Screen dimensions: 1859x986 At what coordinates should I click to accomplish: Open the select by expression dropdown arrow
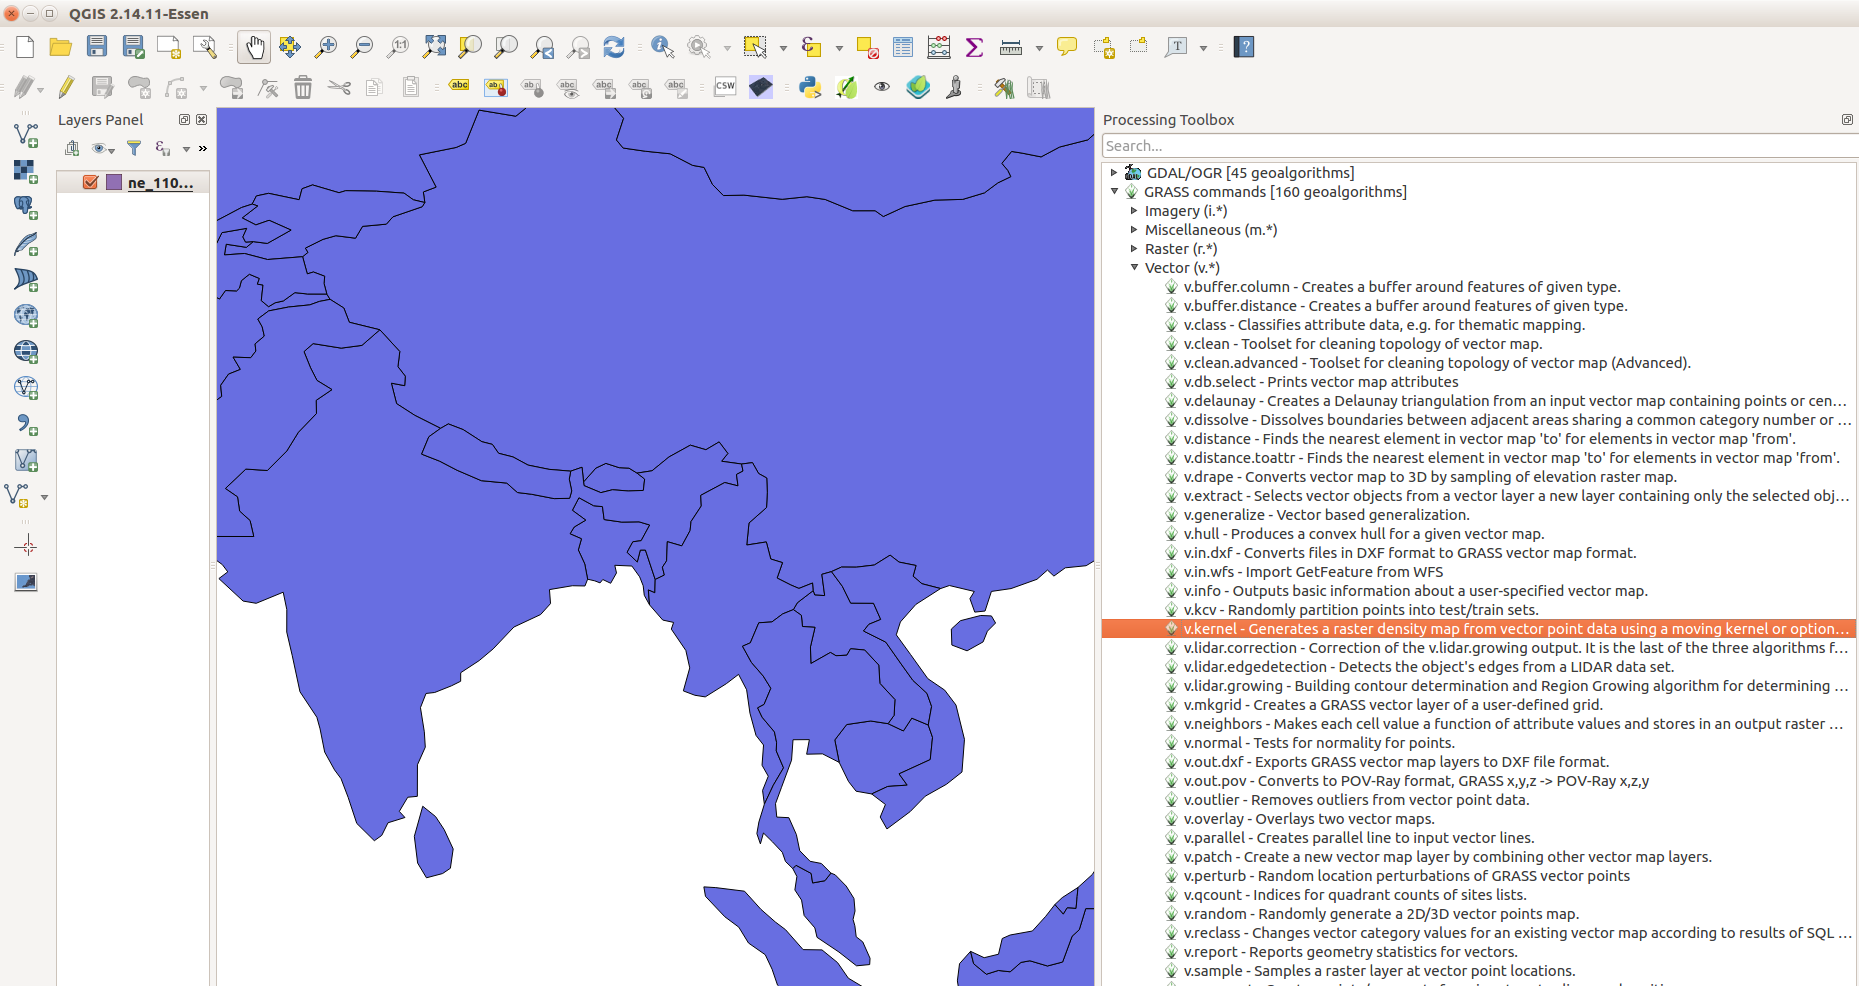(x=839, y=47)
